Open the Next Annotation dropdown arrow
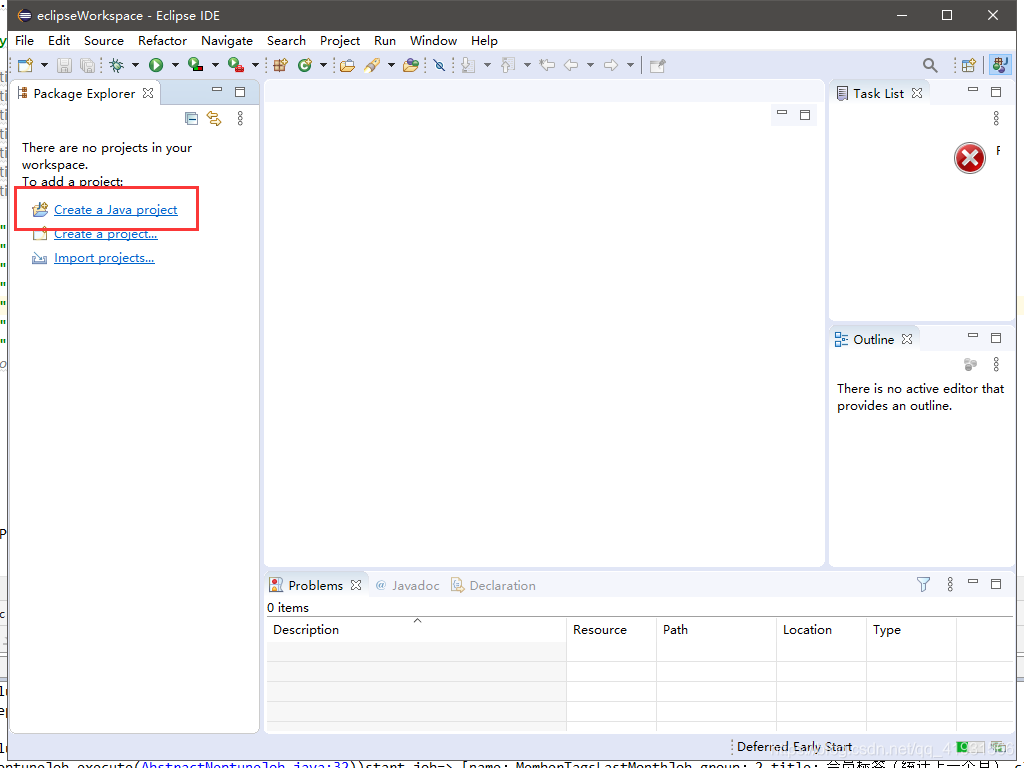The image size is (1024, 768). (487, 65)
